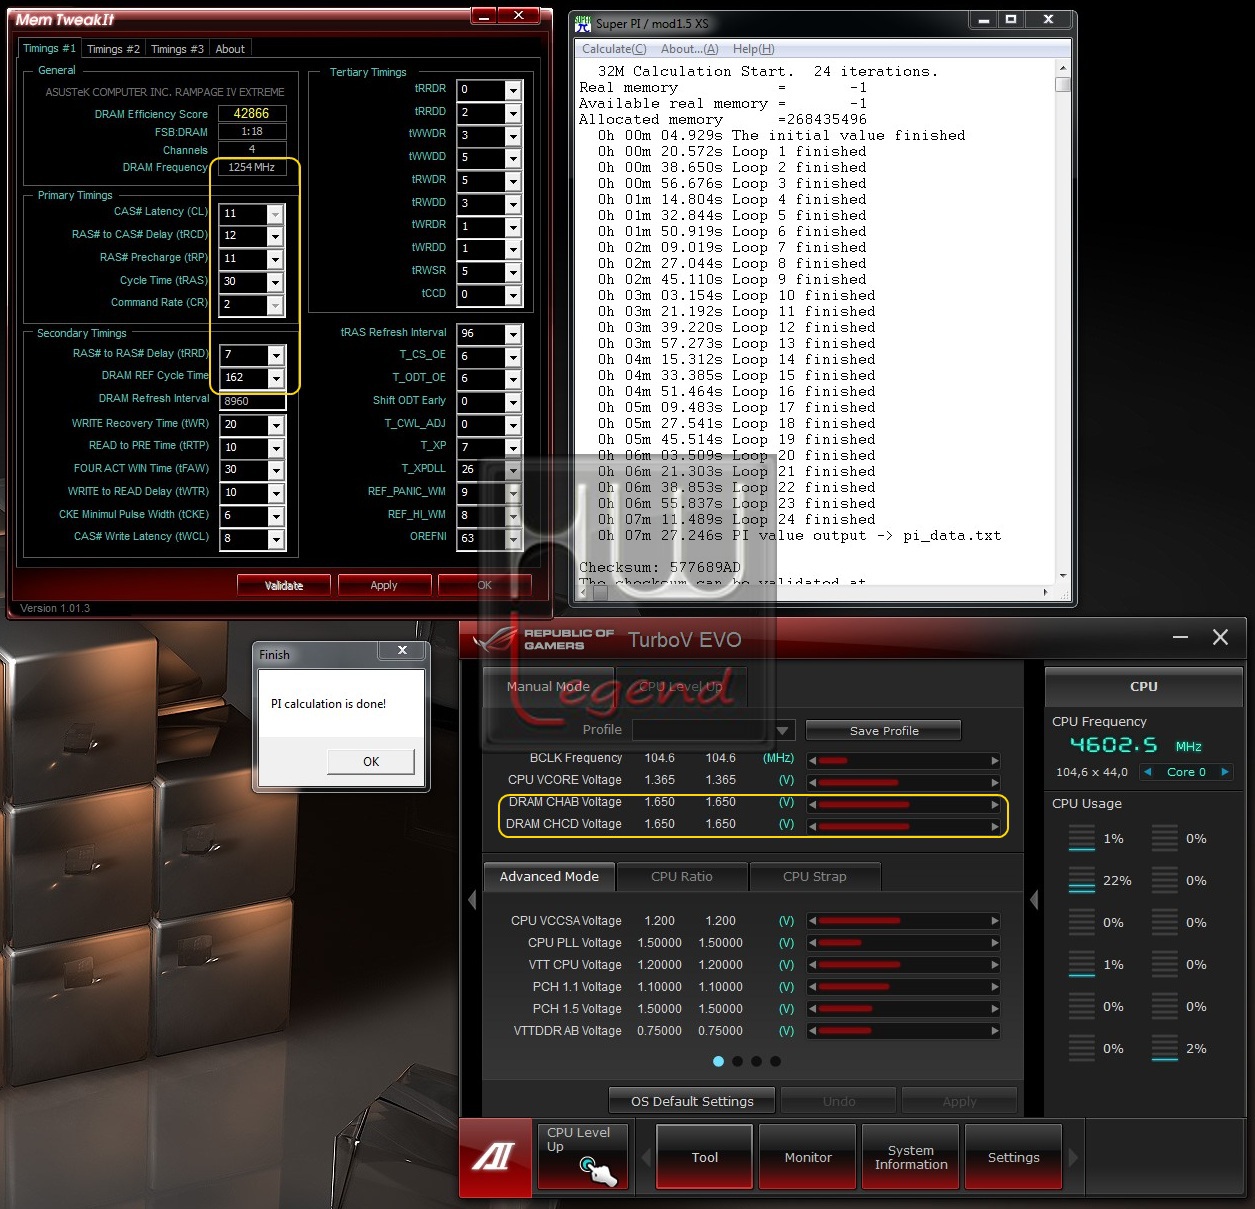The image size is (1255, 1209).
Task: Open CAS# Latency (CL) dropdown
Action: point(275,214)
